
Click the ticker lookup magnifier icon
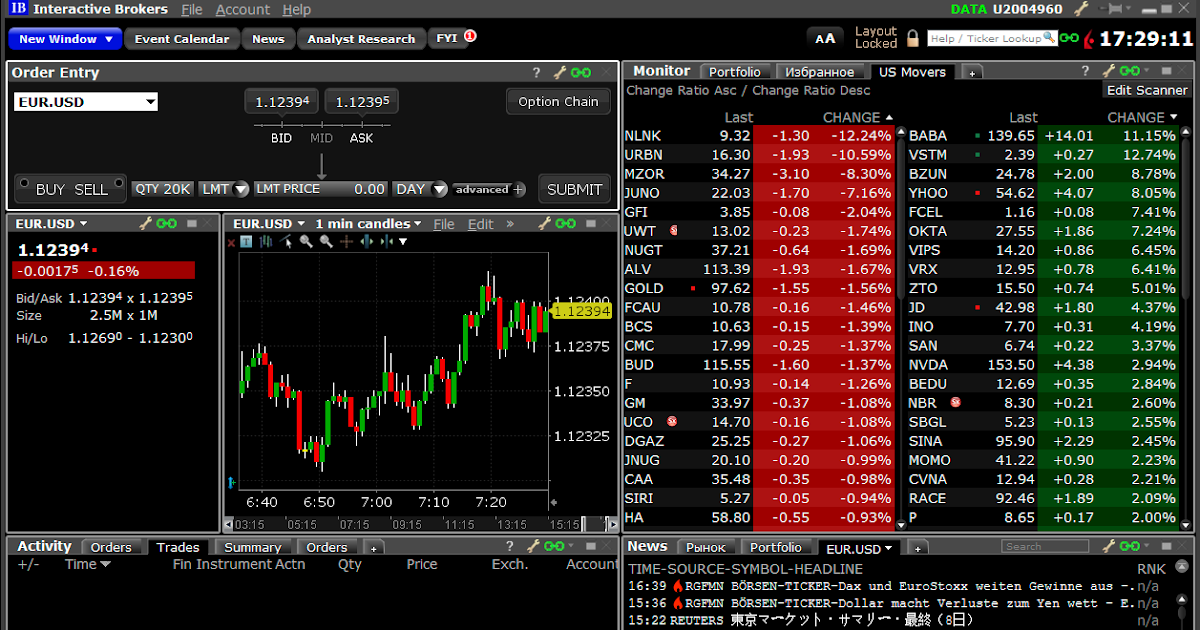point(1049,38)
